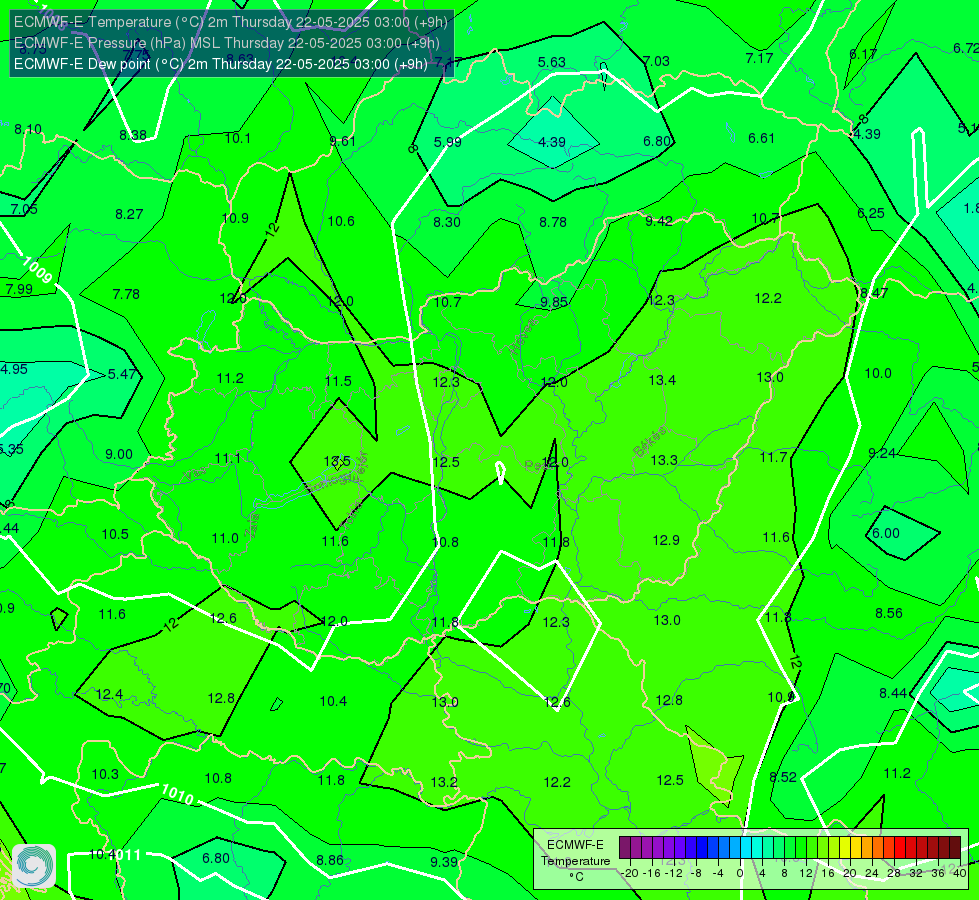Click the 4.95 temperature value
Viewport: 979px width, 900px height.
[14, 369]
